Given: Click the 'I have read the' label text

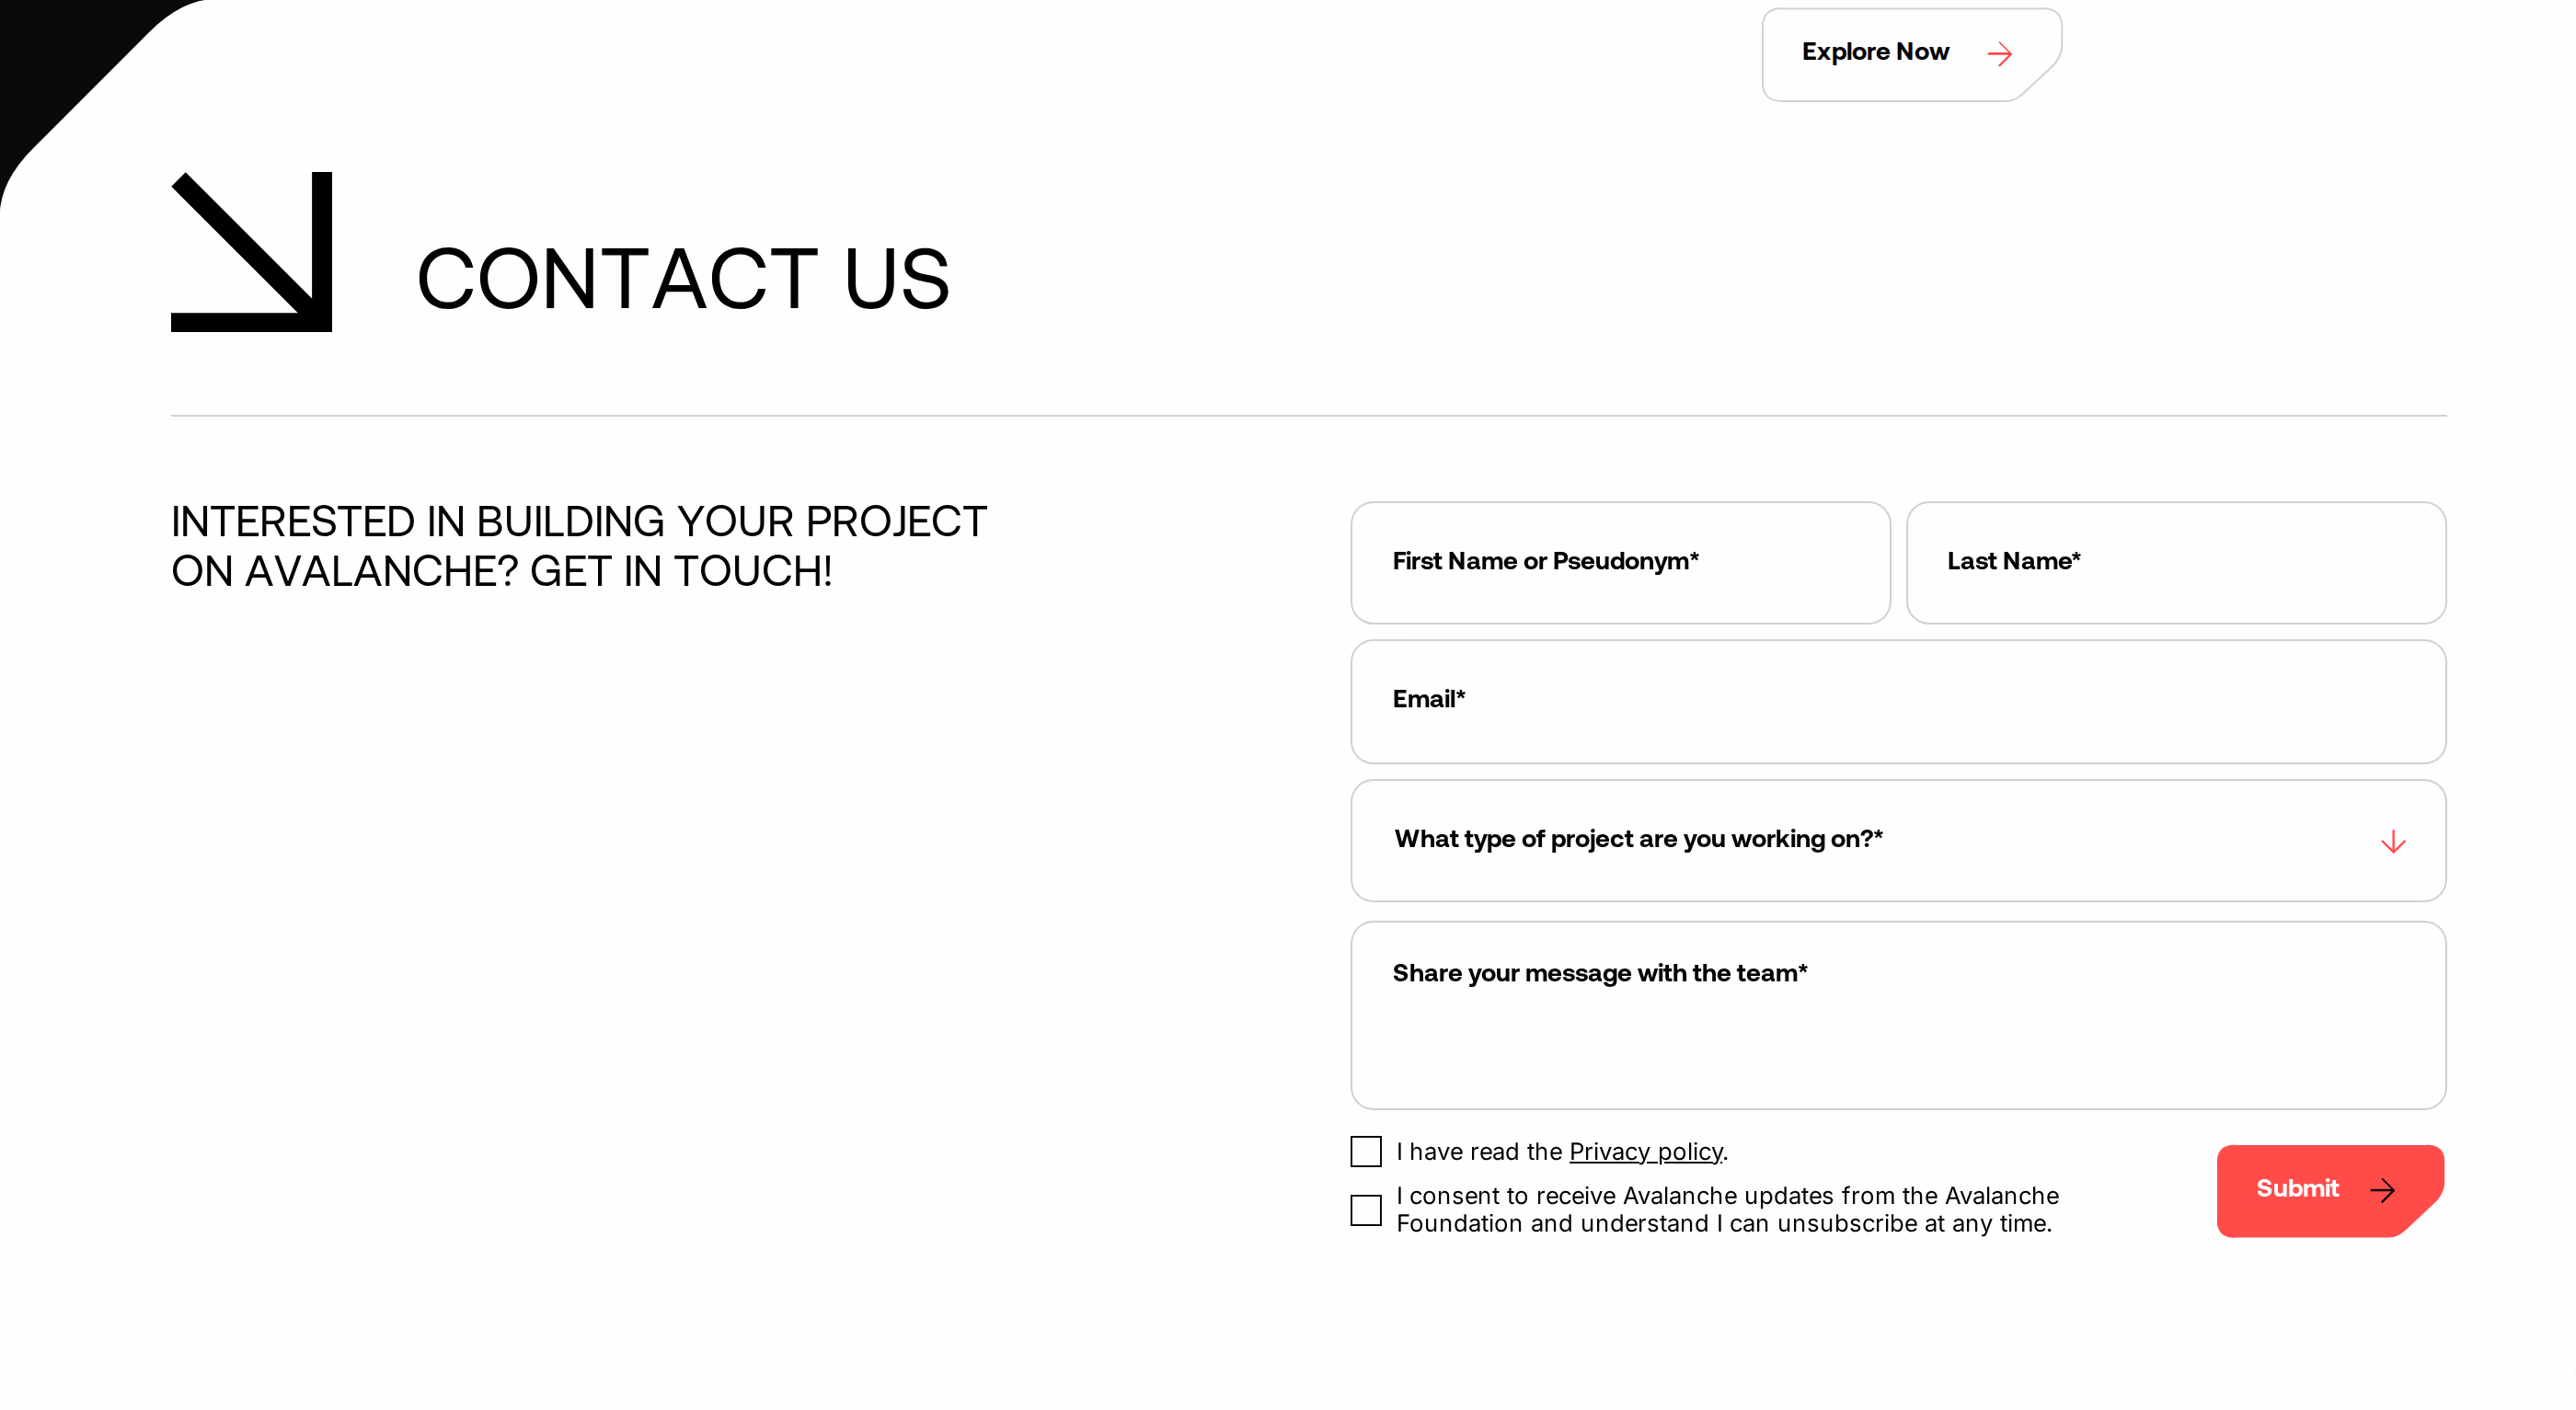Looking at the screenshot, I should 1480,1152.
